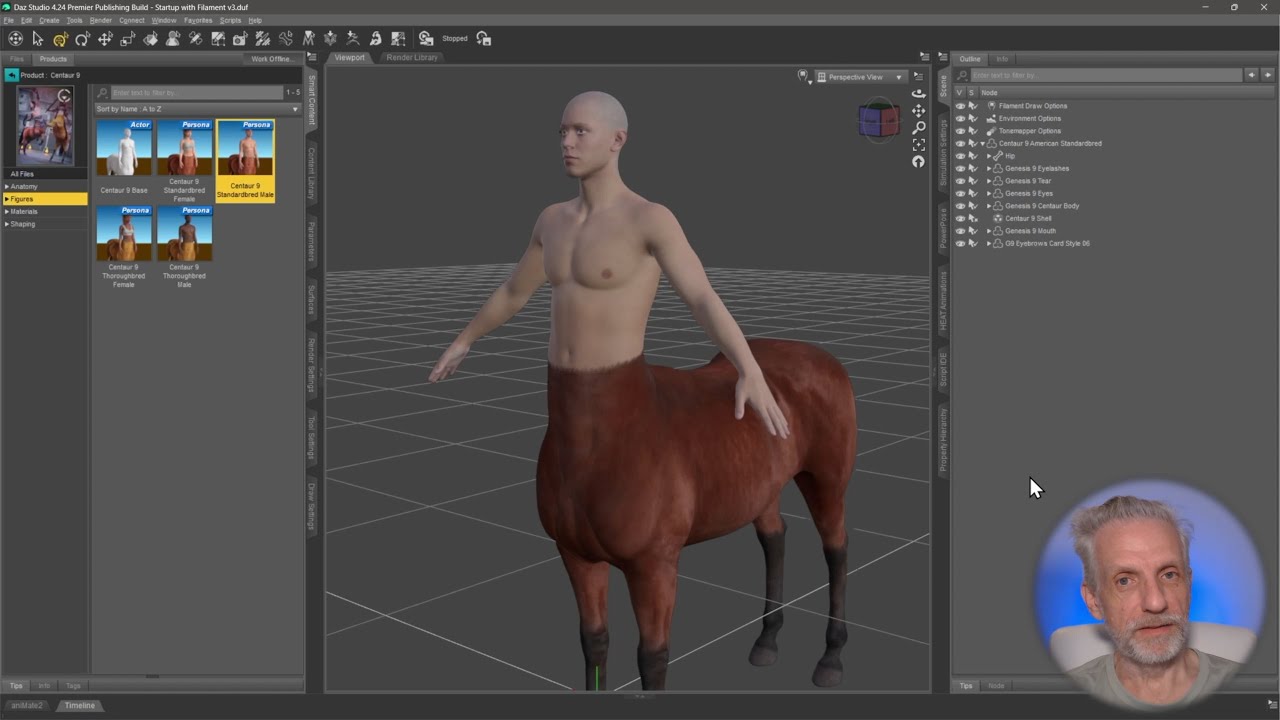Expand the Genesis 9 Eyes node
The height and width of the screenshot is (720, 1280).
coord(989,193)
